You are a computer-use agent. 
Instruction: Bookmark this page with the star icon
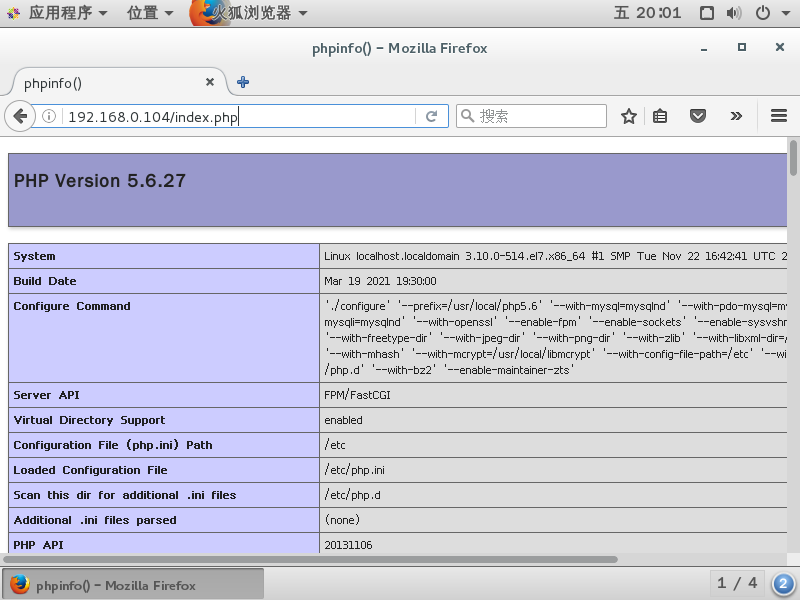click(x=629, y=116)
